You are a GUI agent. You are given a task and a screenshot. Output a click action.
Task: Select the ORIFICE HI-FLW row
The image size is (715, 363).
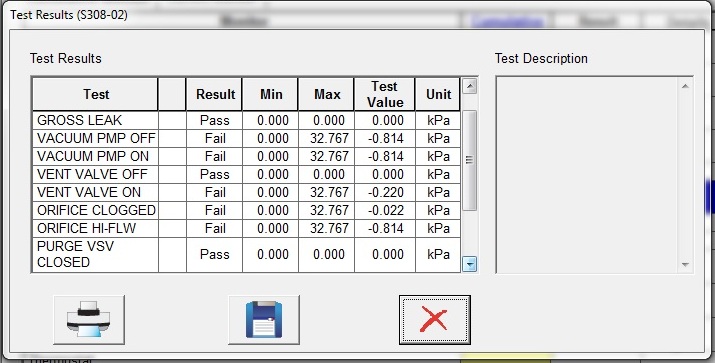pyautogui.click(x=246, y=228)
